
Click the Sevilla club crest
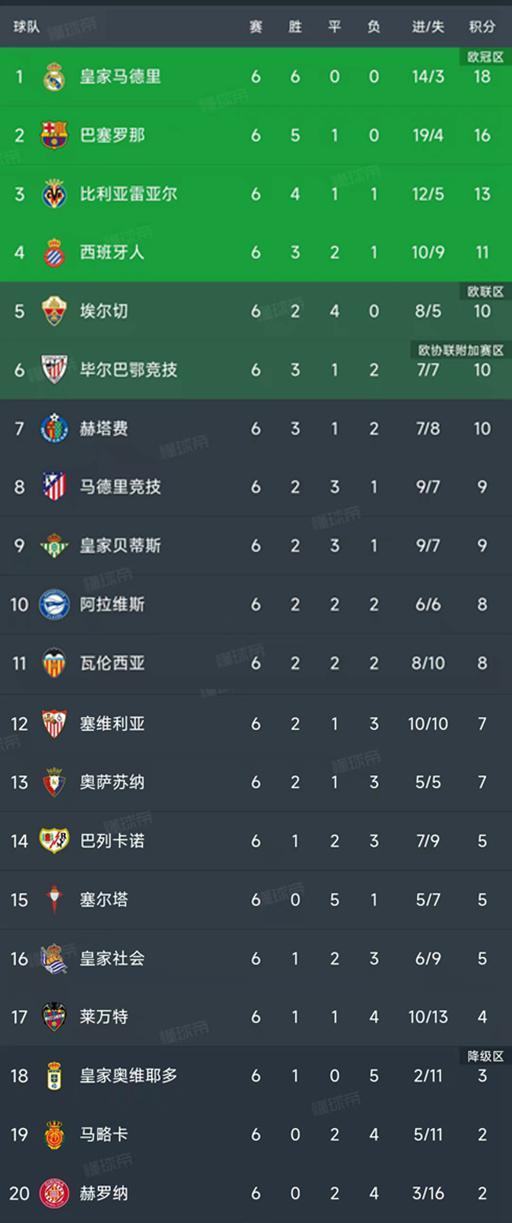pyautogui.click(x=54, y=722)
